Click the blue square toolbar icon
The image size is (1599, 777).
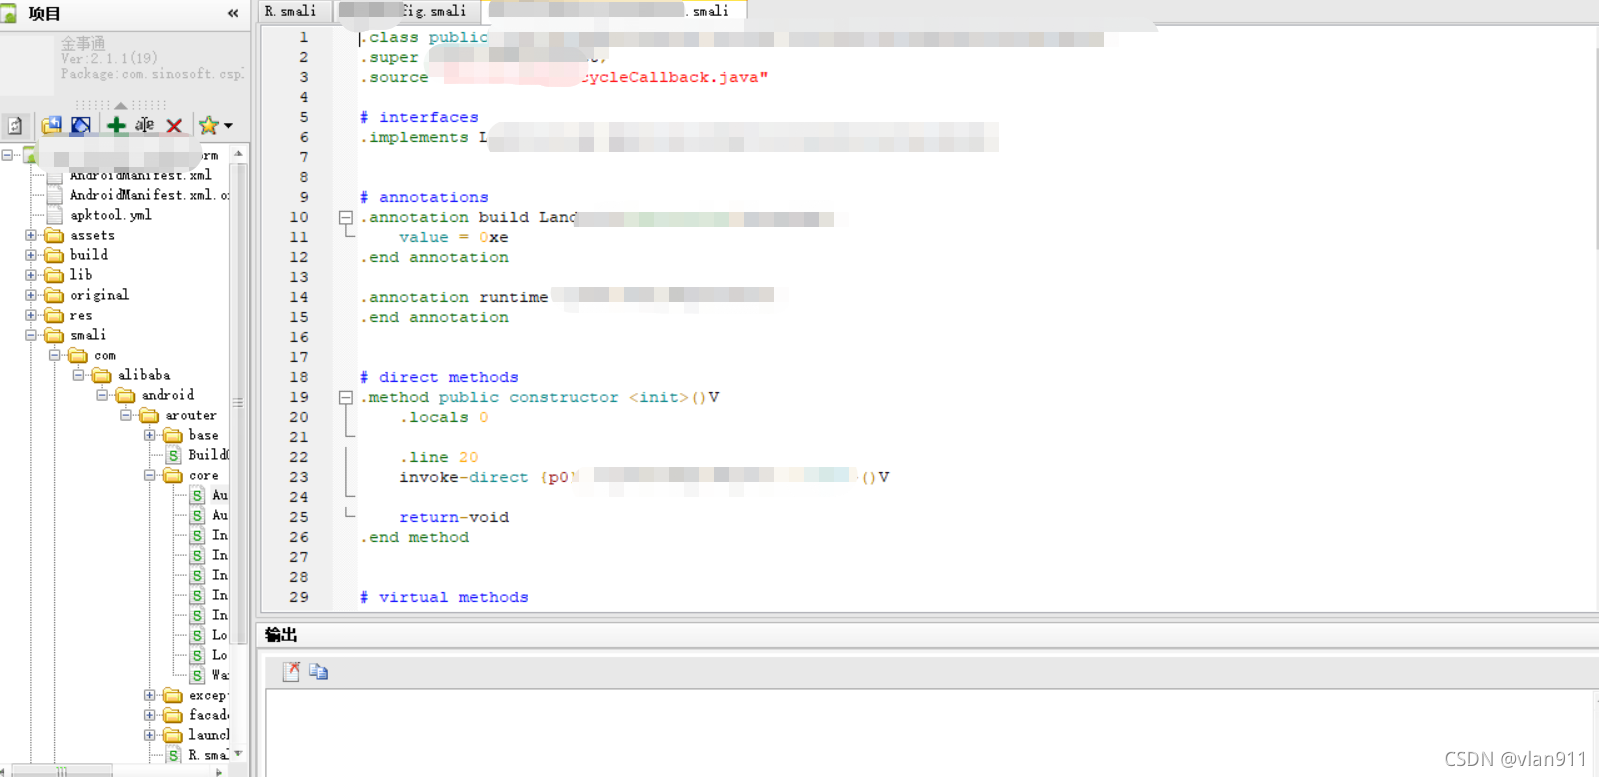click(81, 125)
